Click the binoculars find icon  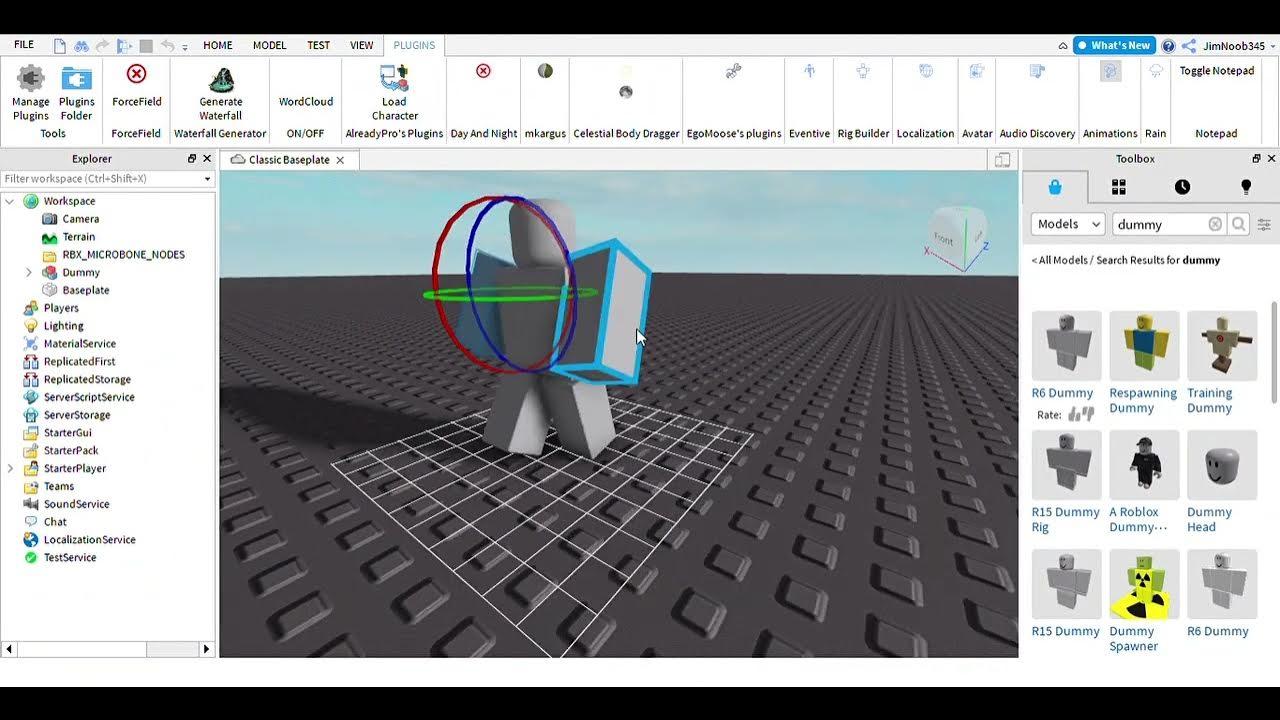(81, 46)
